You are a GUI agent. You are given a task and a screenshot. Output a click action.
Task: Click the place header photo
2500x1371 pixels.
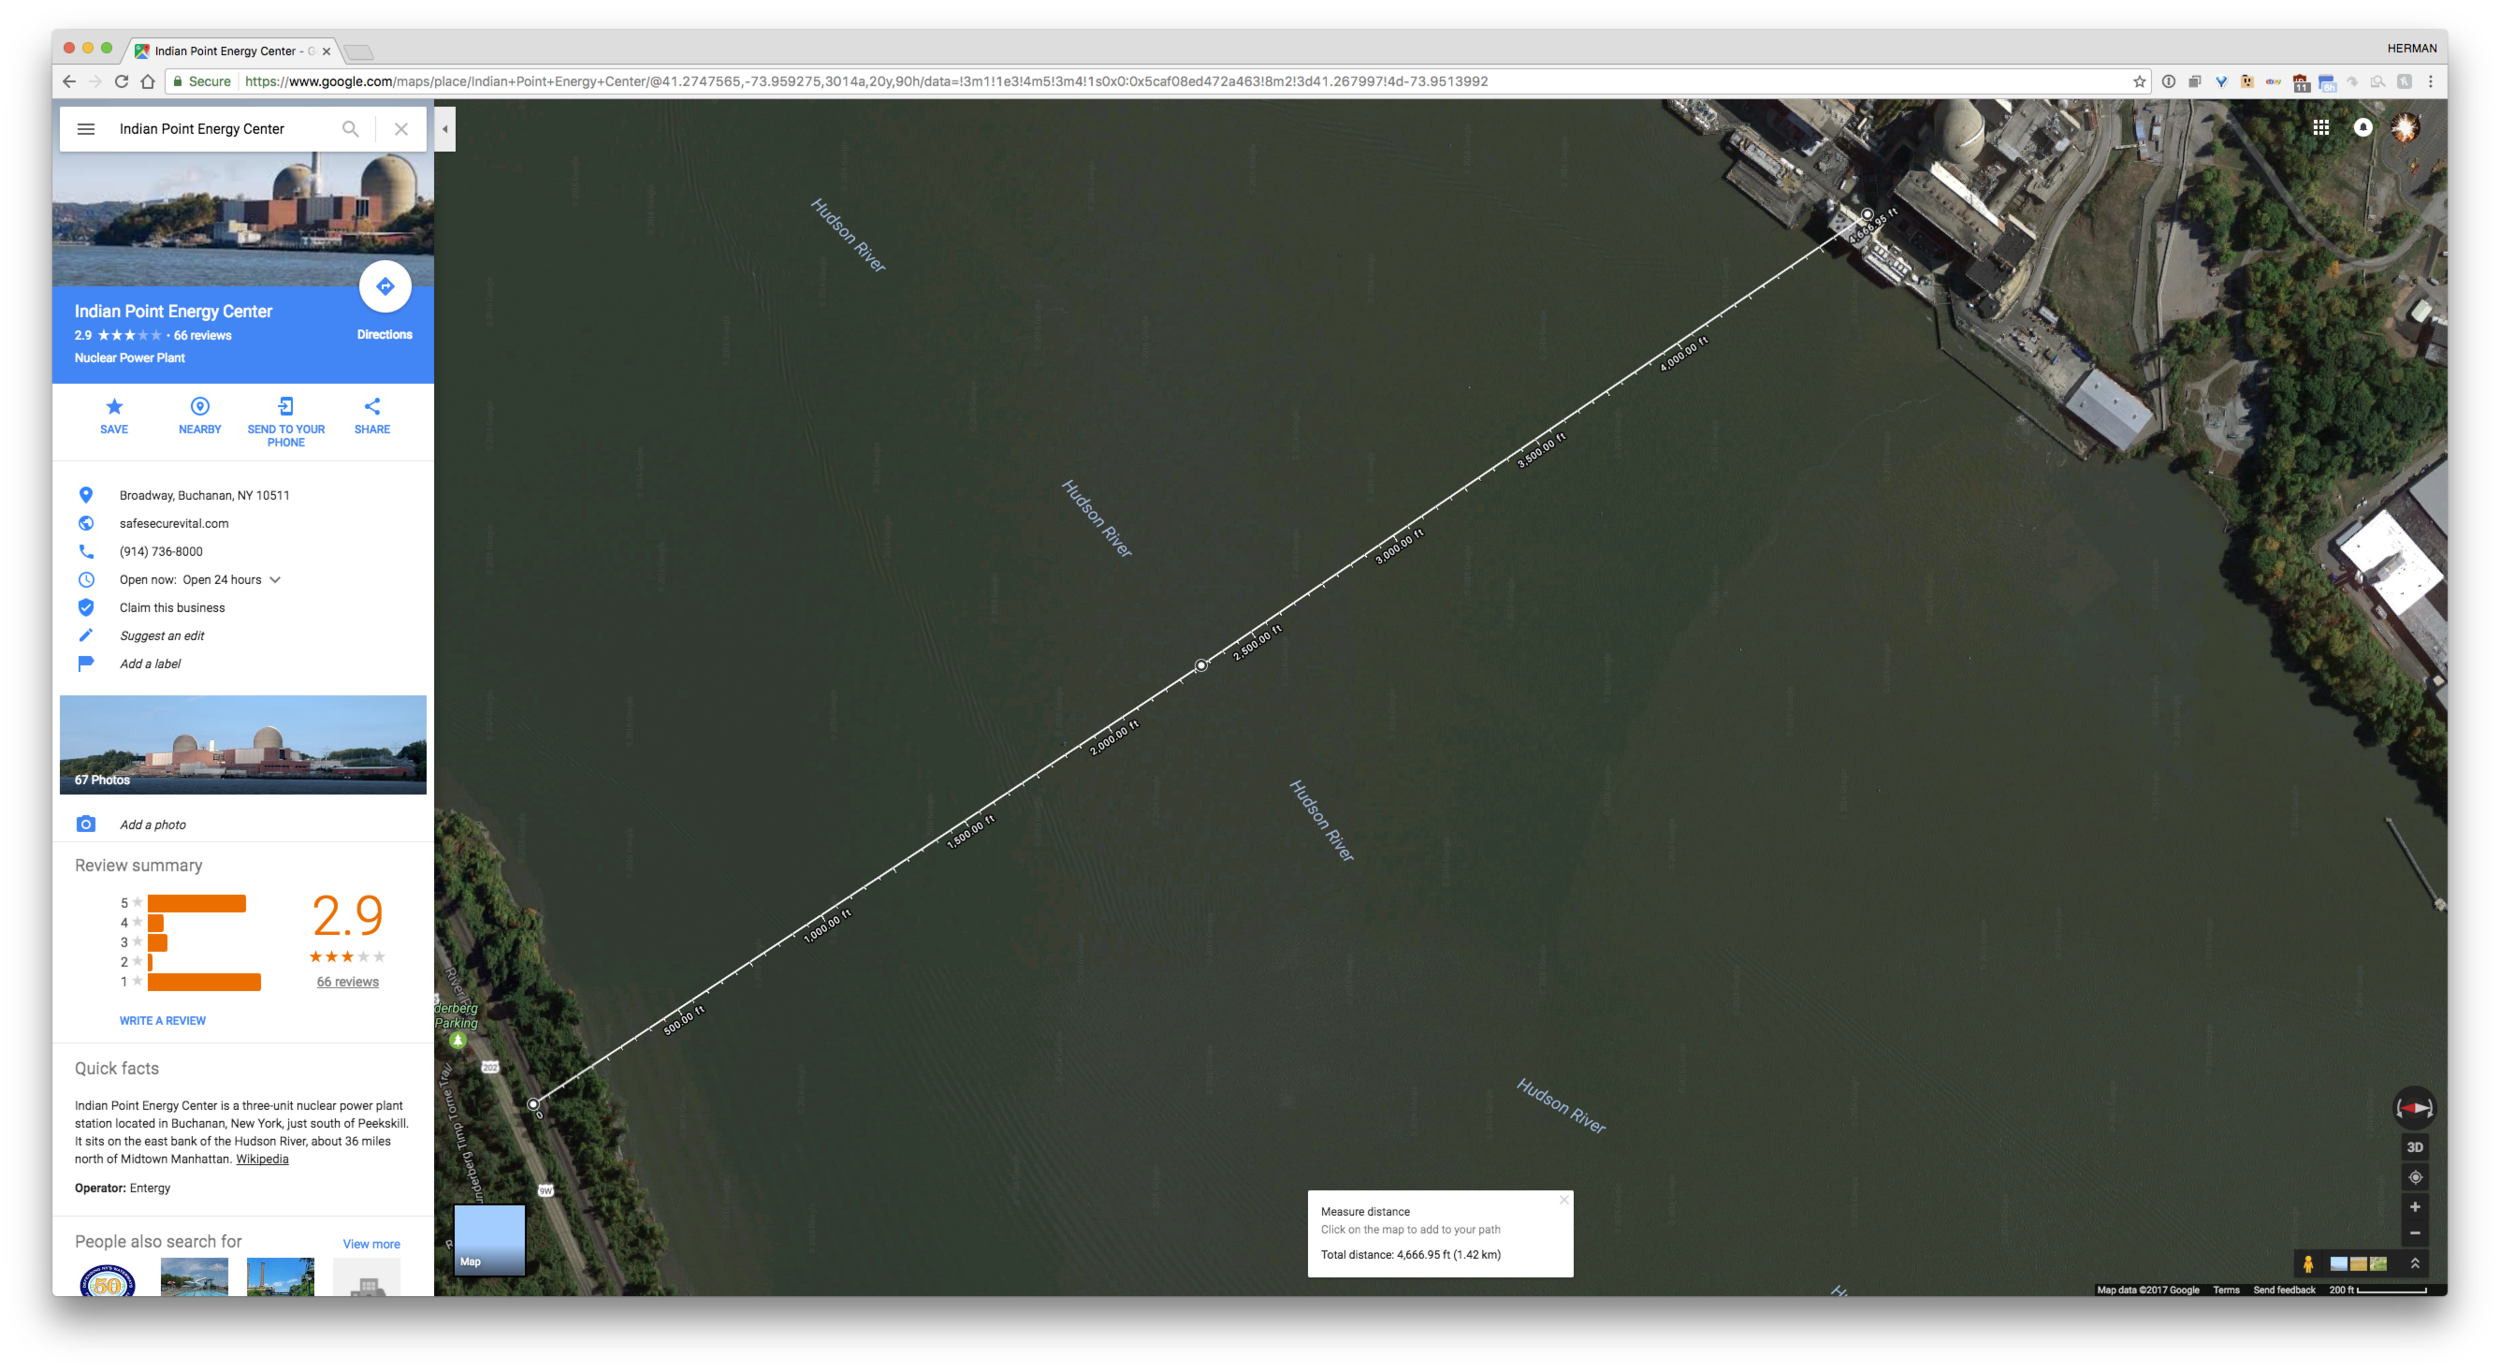243,218
